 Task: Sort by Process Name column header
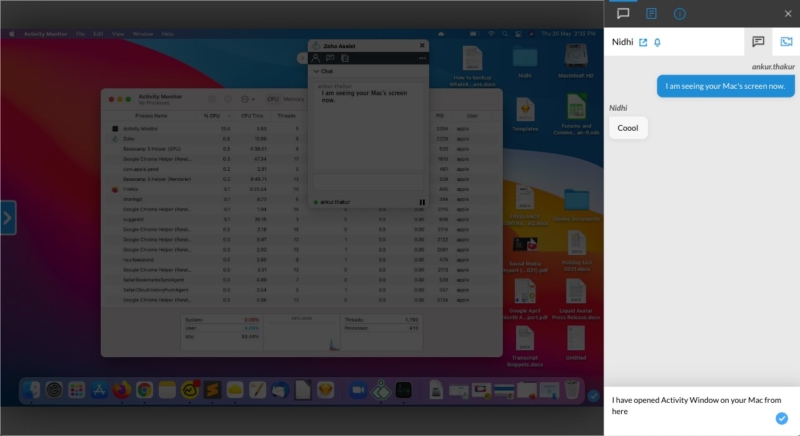pos(151,116)
